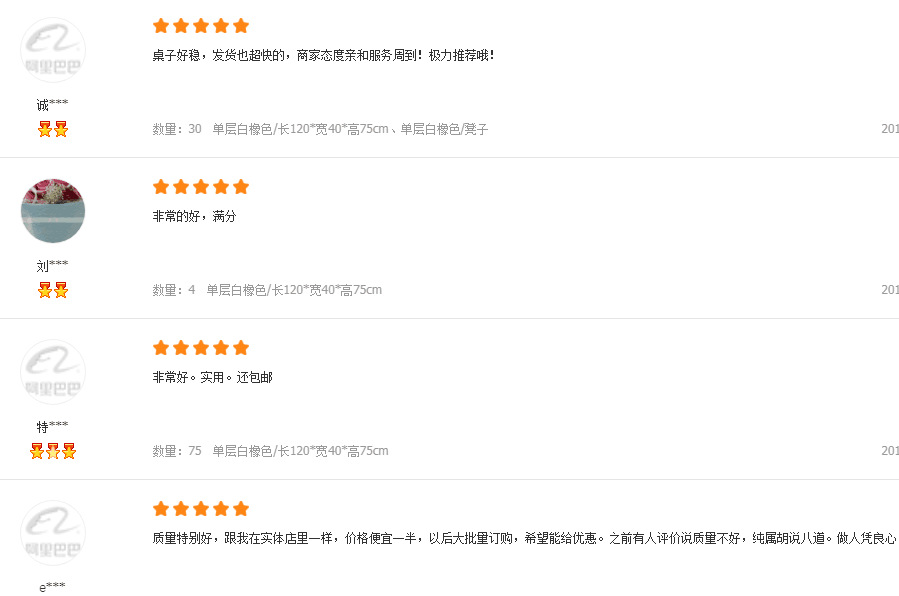
Task: Click the avatar of reviewer e***
Action: pyautogui.click(x=53, y=533)
